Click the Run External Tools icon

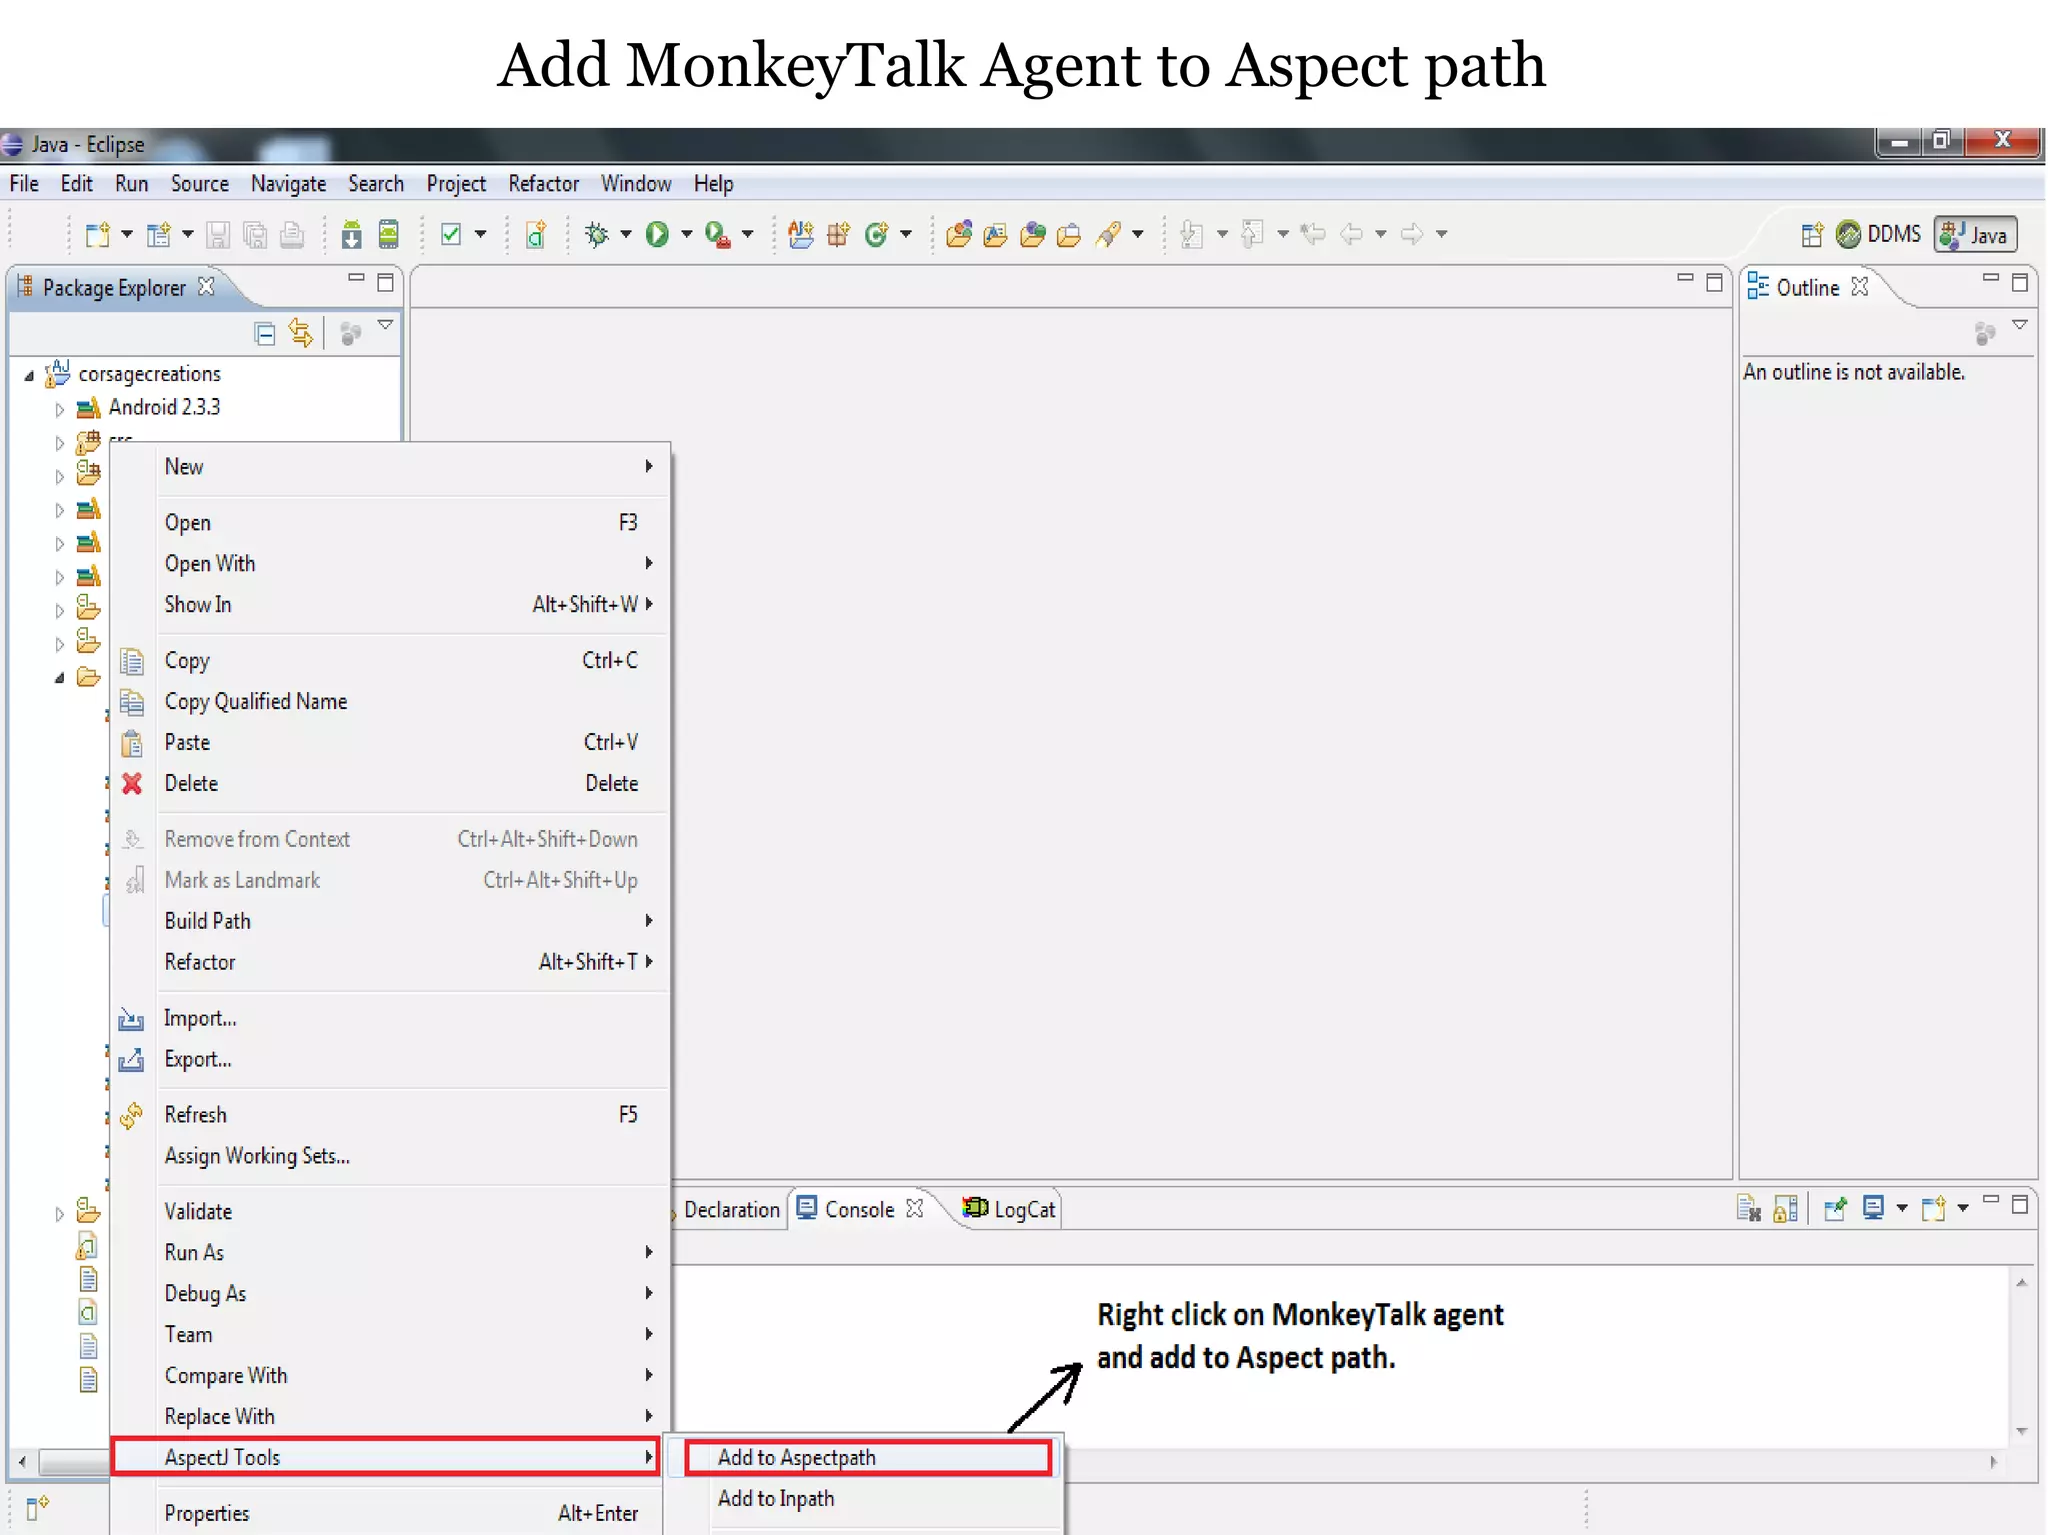click(x=717, y=235)
